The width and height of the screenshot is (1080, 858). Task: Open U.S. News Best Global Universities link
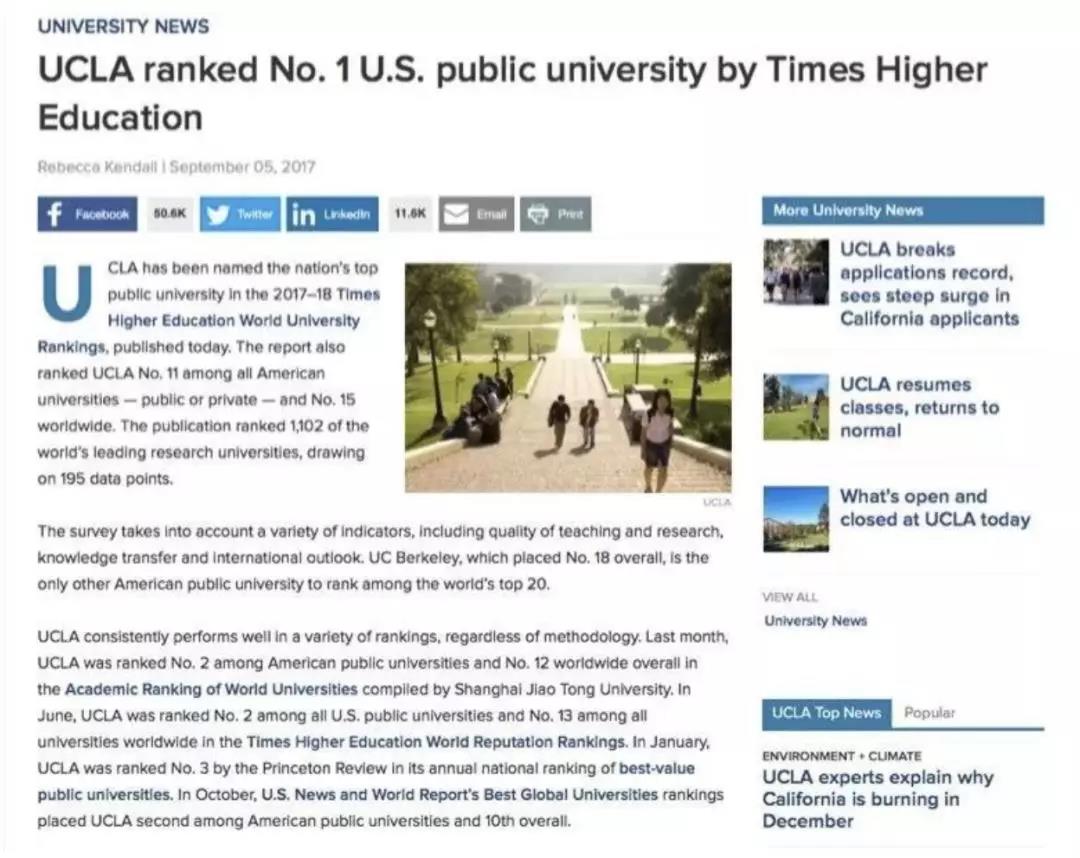coord(460,795)
